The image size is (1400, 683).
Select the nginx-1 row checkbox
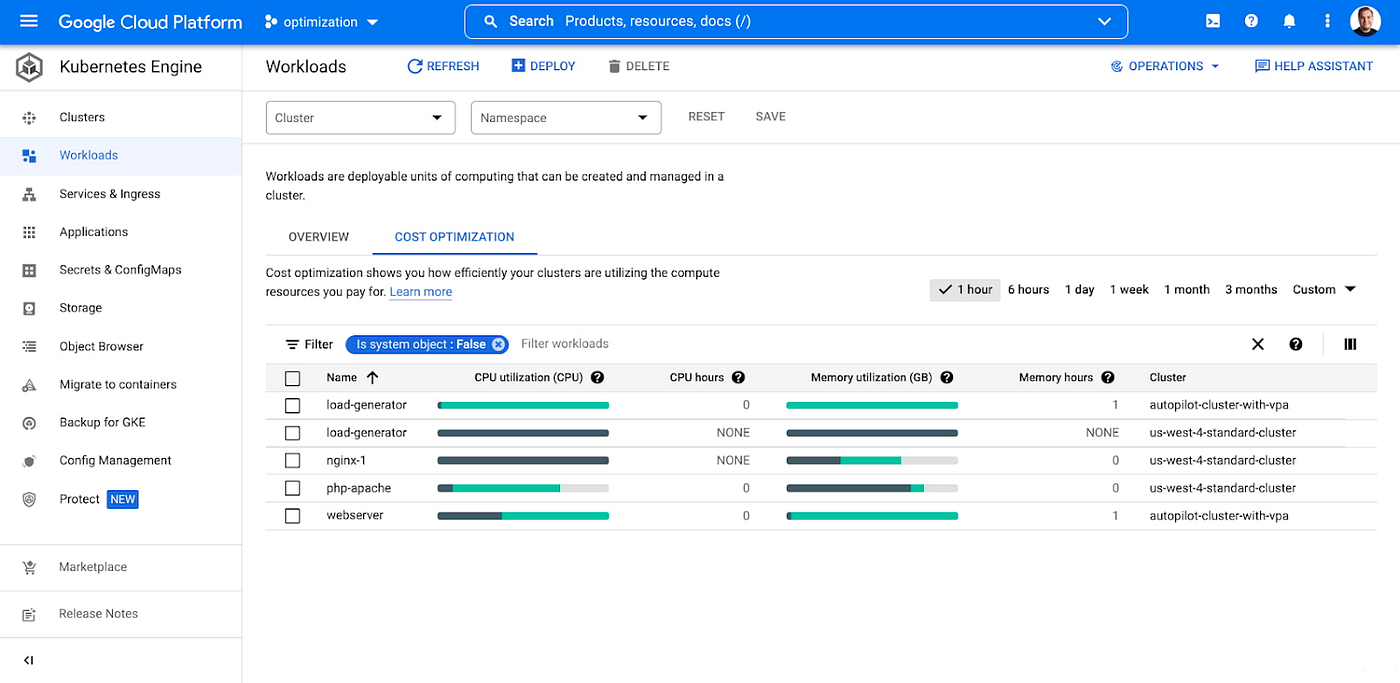point(292,461)
